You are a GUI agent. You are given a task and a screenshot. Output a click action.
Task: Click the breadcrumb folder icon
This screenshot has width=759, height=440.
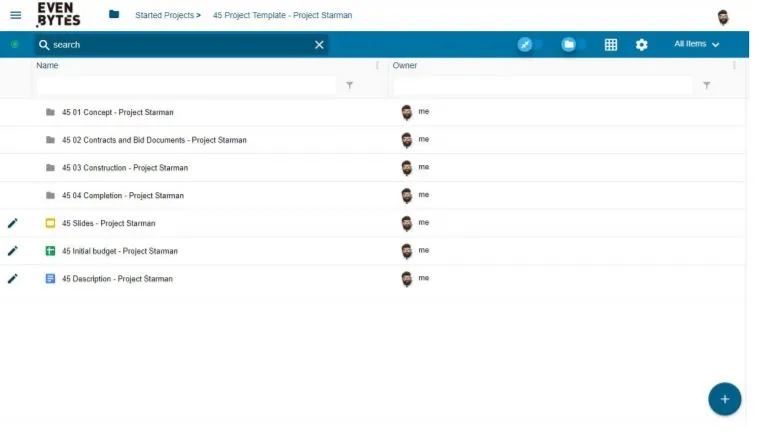coord(114,14)
